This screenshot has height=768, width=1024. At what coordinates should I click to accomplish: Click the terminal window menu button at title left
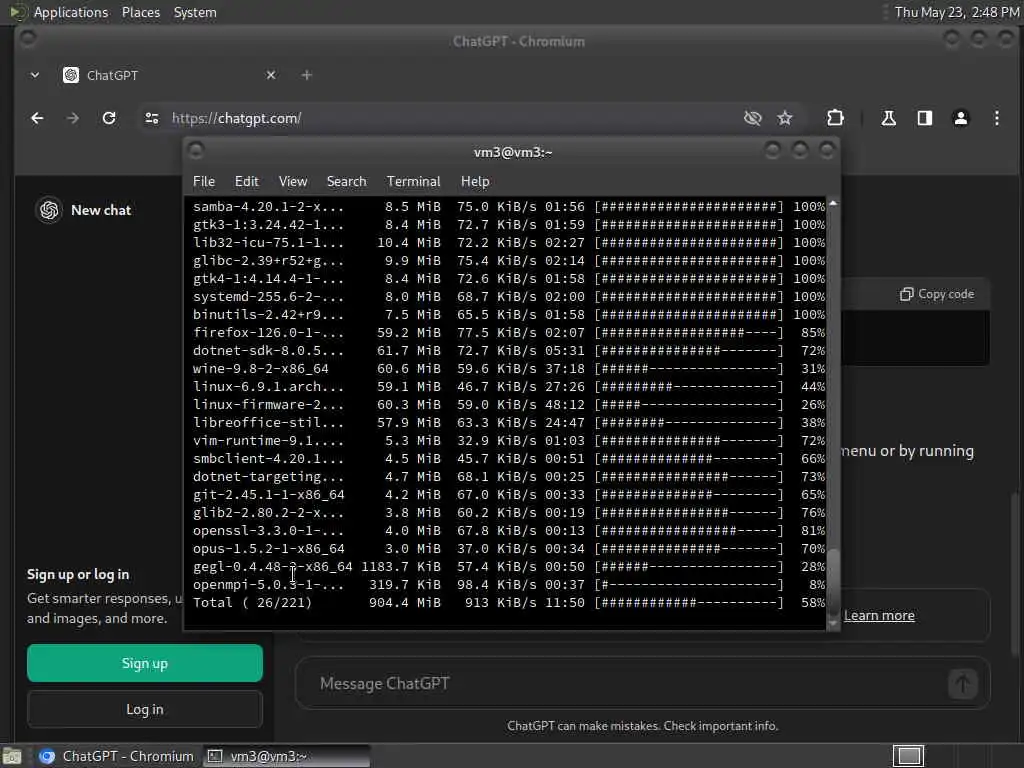tap(195, 151)
